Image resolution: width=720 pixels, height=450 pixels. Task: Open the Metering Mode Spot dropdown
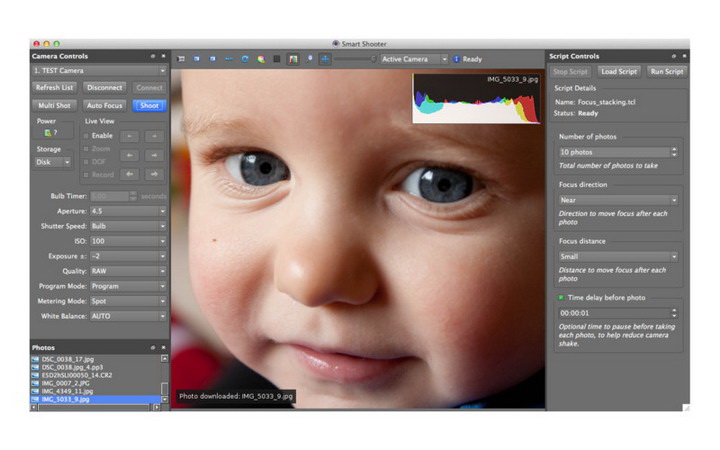(x=128, y=301)
